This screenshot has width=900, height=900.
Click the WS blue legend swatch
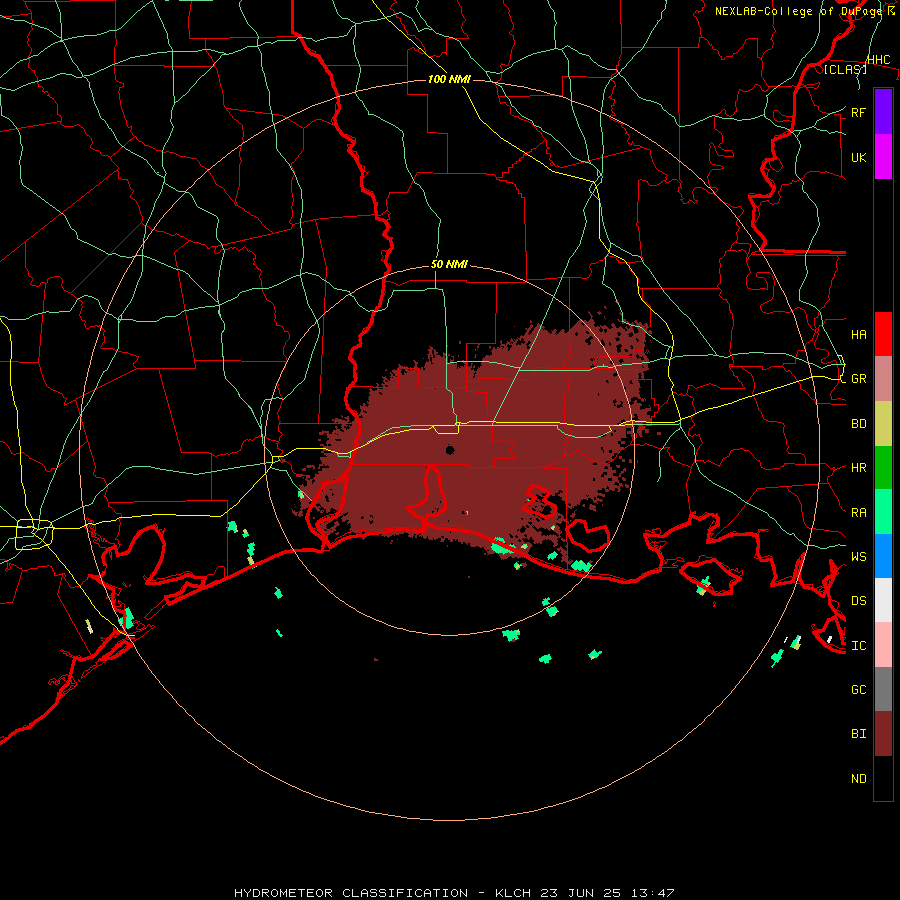pyautogui.click(x=883, y=556)
